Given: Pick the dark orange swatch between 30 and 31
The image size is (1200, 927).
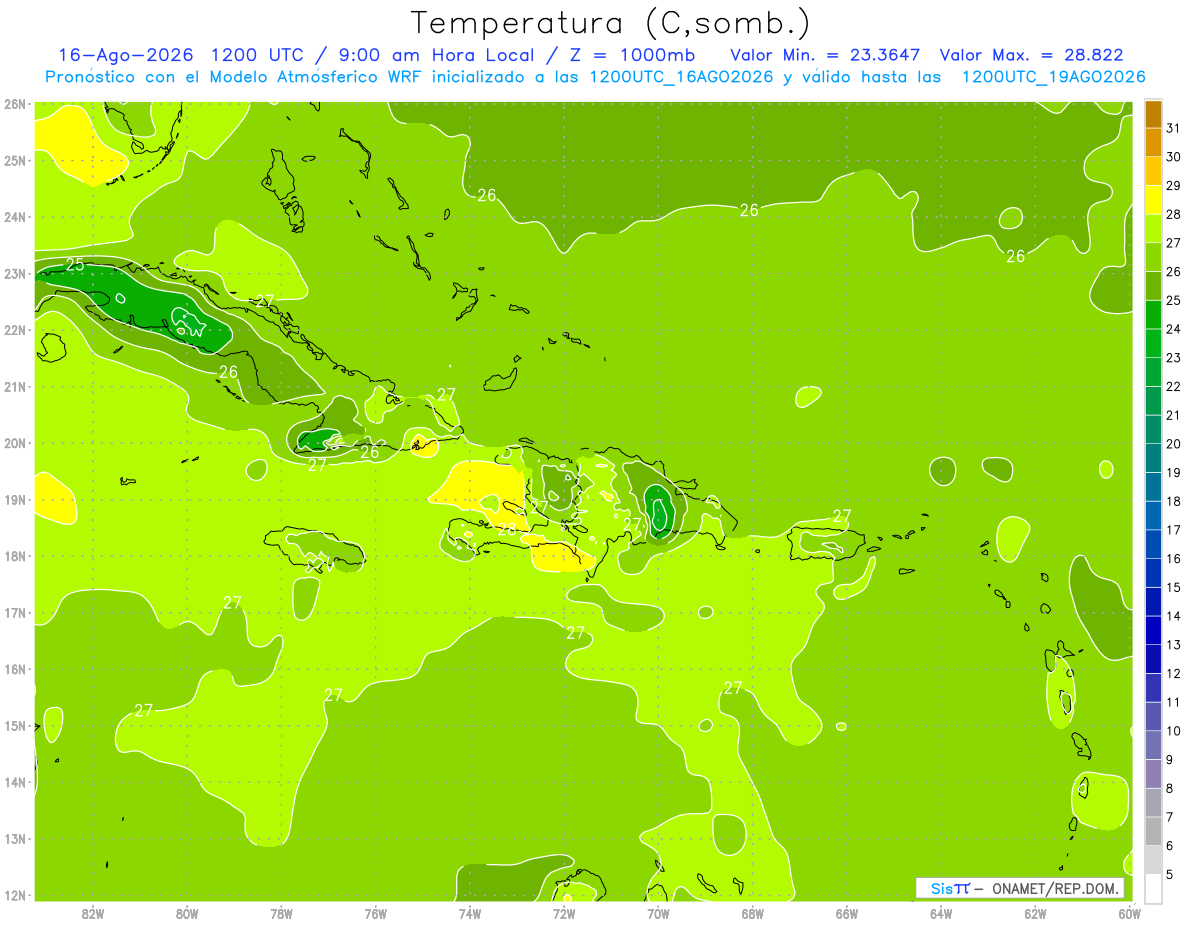Looking at the screenshot, I should [x=1153, y=114].
